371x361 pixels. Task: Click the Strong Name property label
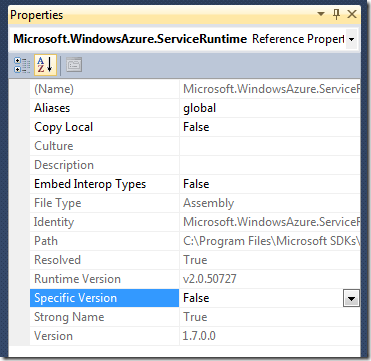tap(69, 317)
